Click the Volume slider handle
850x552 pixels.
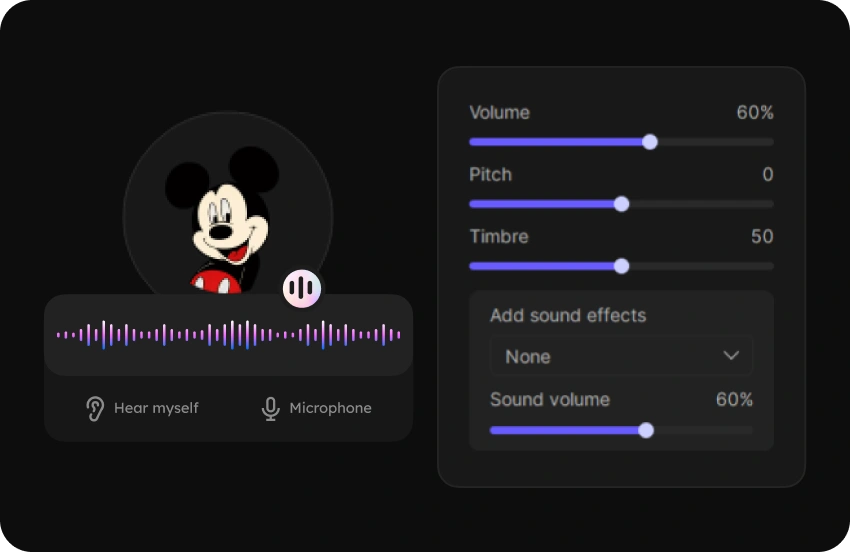pyautogui.click(x=650, y=142)
